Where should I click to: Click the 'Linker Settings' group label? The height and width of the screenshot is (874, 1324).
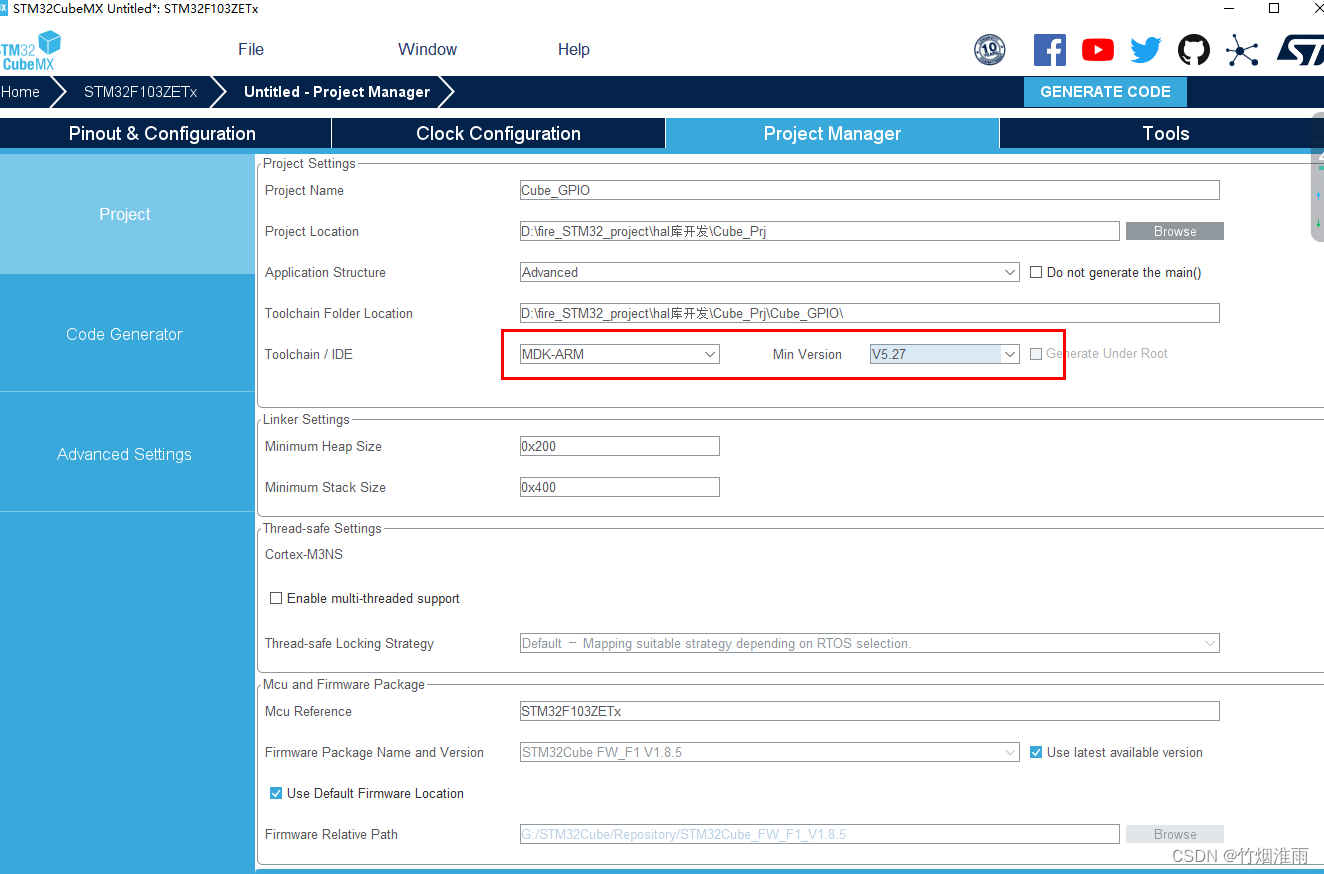click(x=306, y=419)
